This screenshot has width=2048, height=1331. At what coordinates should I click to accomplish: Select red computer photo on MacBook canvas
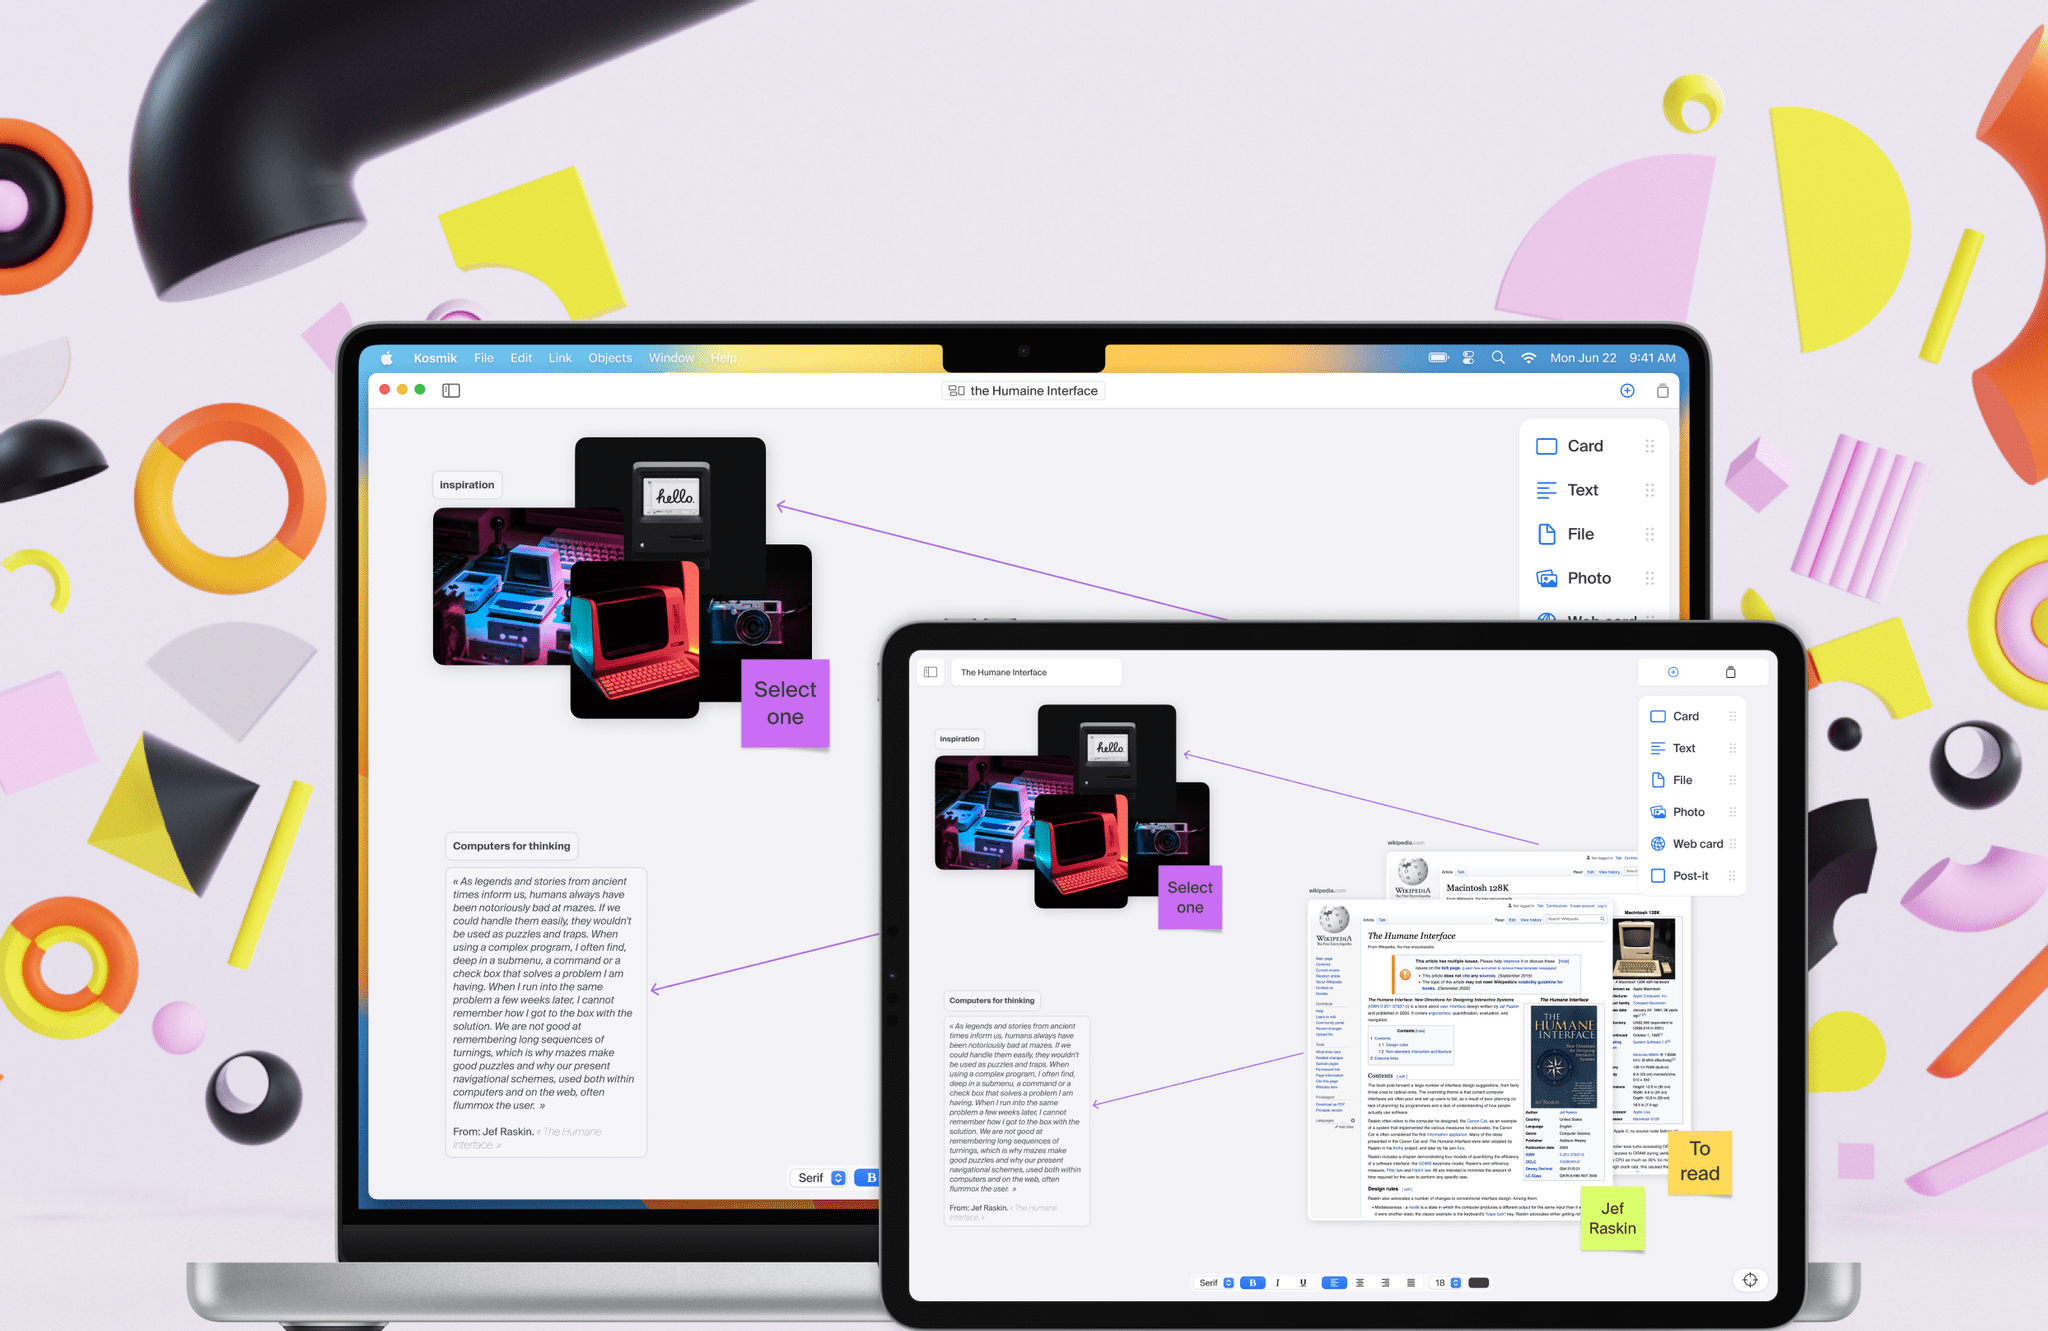(635, 640)
